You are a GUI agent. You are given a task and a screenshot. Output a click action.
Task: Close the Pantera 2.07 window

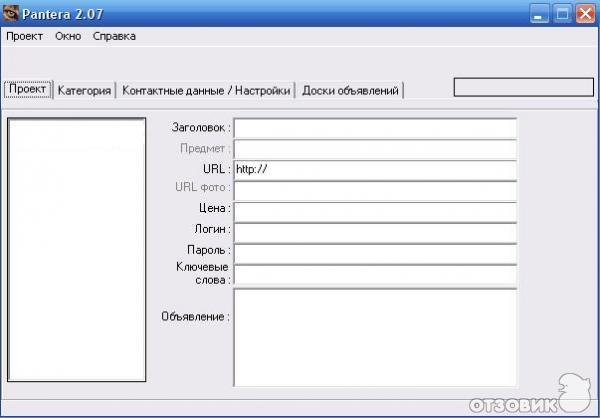point(585,14)
